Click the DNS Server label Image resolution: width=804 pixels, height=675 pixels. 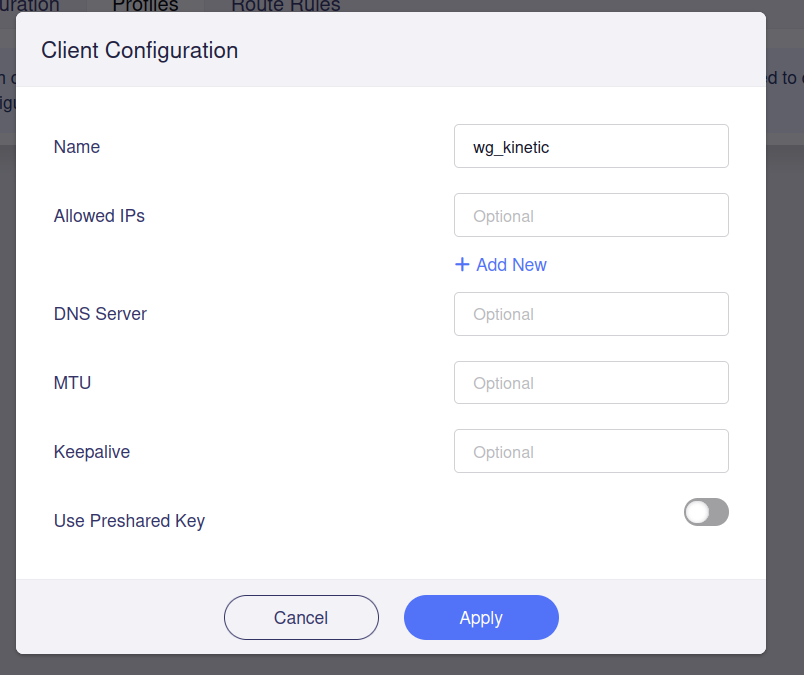pos(100,314)
